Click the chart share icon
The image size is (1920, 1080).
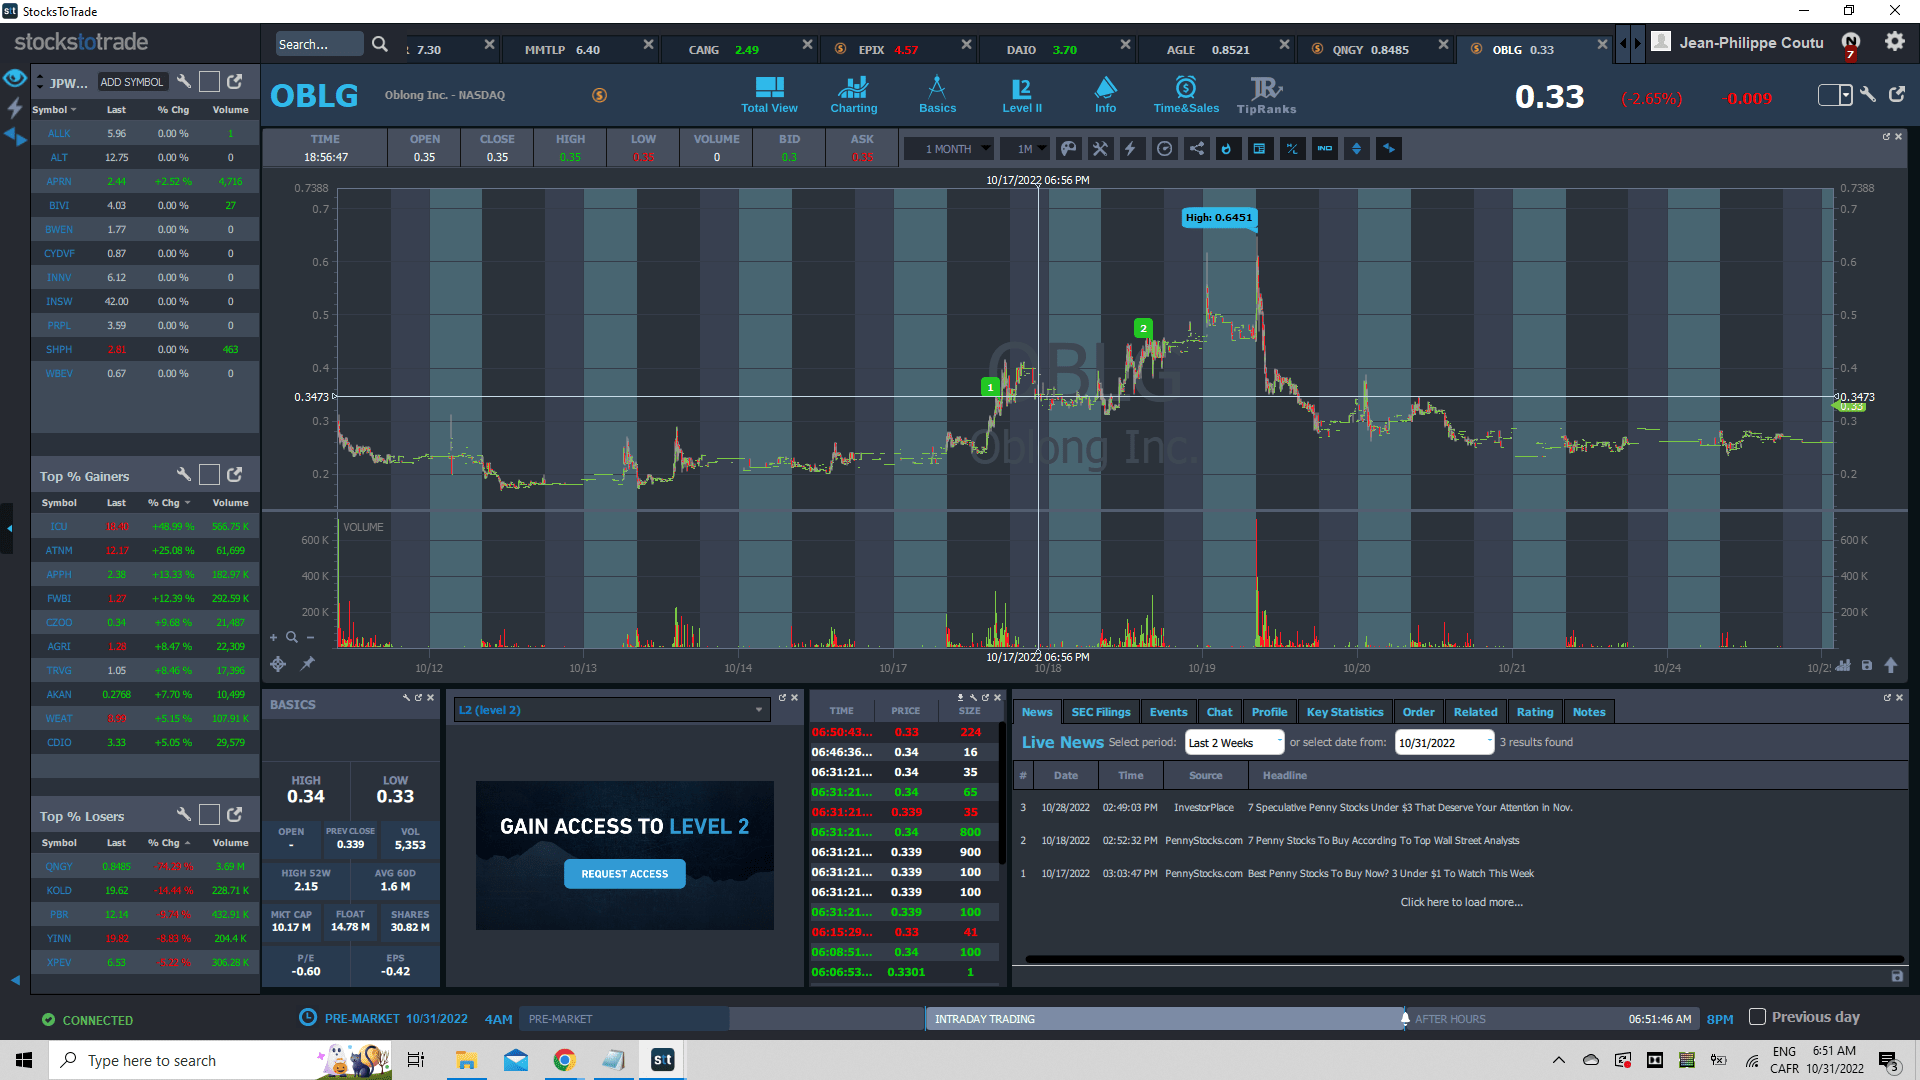coord(1196,149)
